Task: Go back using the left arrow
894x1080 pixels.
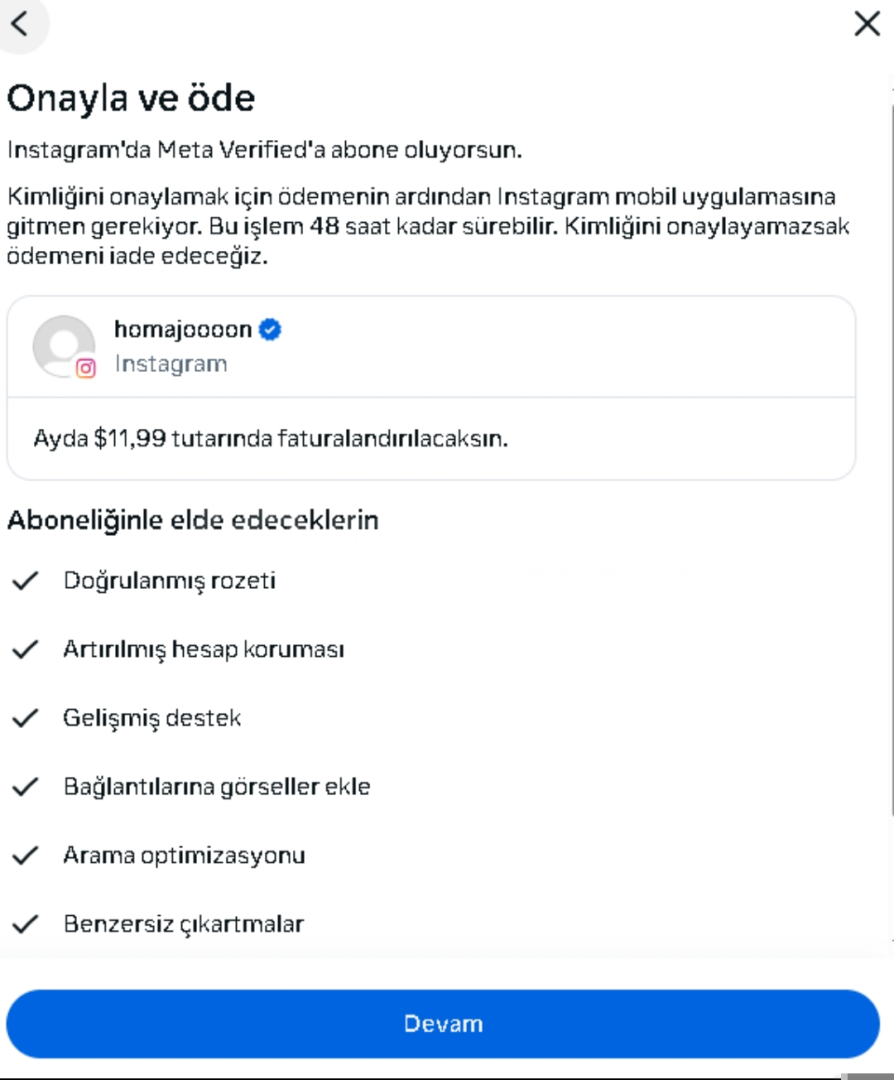Action: tap(20, 23)
